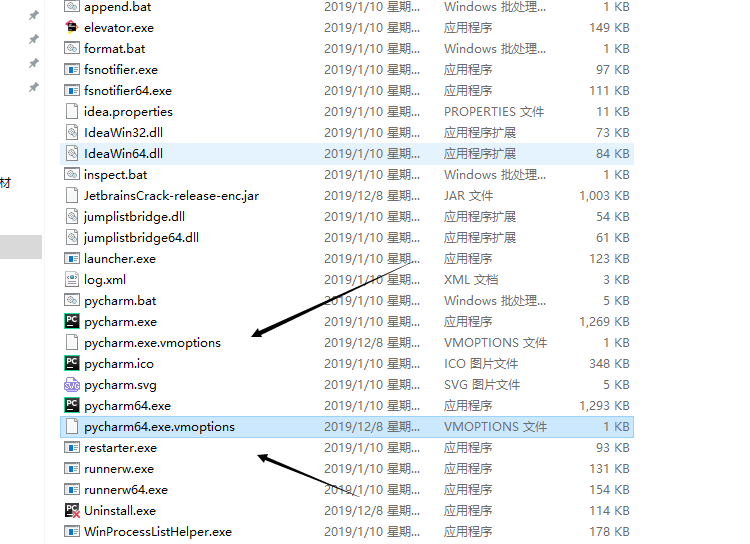
Task: Select the pycharm.ico PyCharm icon
Action: (x=72, y=363)
